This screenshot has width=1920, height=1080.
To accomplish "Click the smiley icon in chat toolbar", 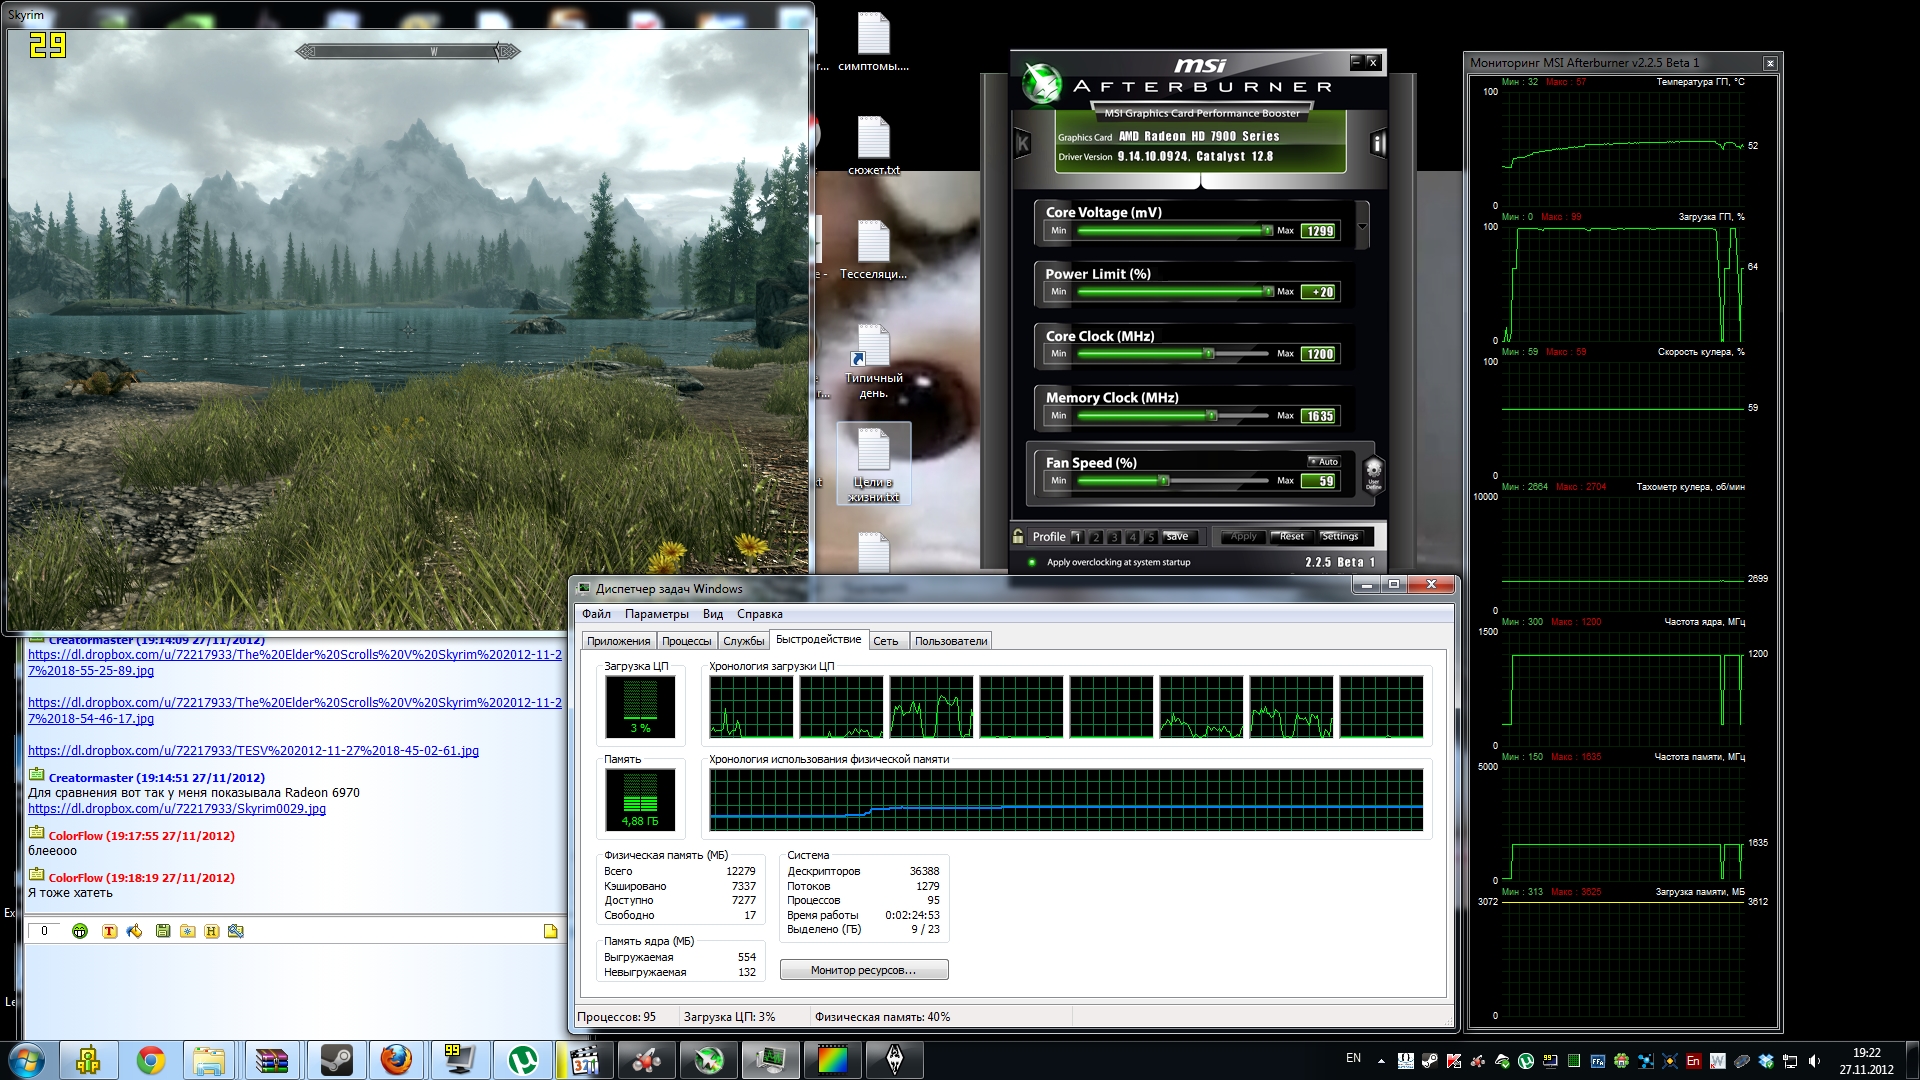I will pos(80,931).
